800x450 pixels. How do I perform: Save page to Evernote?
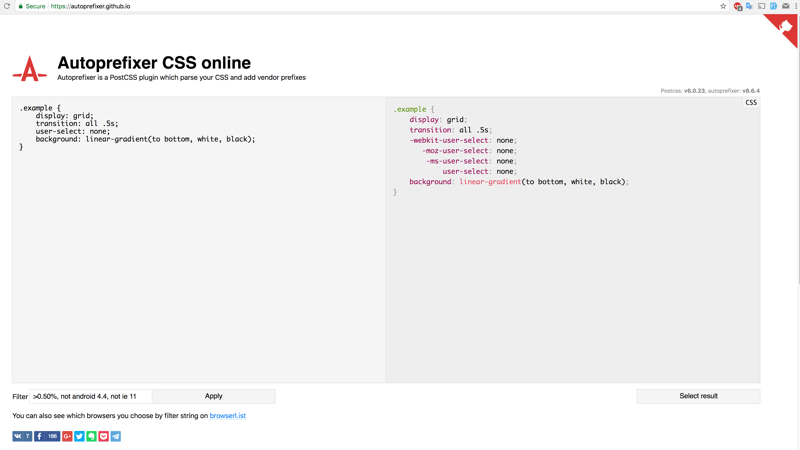pos(91,436)
